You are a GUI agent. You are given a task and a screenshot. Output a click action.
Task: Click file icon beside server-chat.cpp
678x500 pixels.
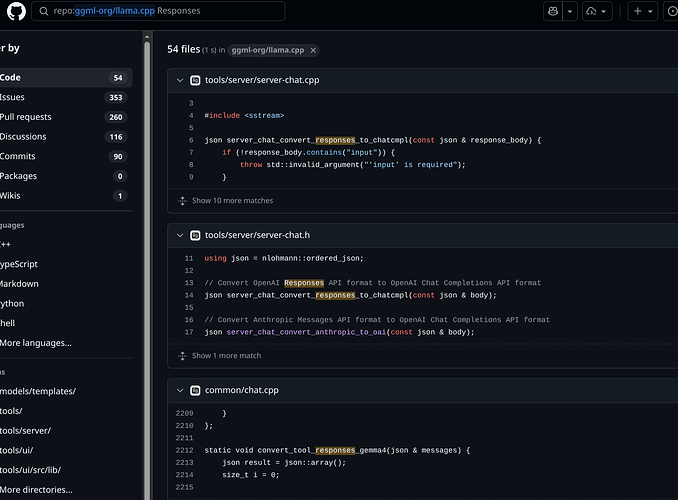coord(195,80)
